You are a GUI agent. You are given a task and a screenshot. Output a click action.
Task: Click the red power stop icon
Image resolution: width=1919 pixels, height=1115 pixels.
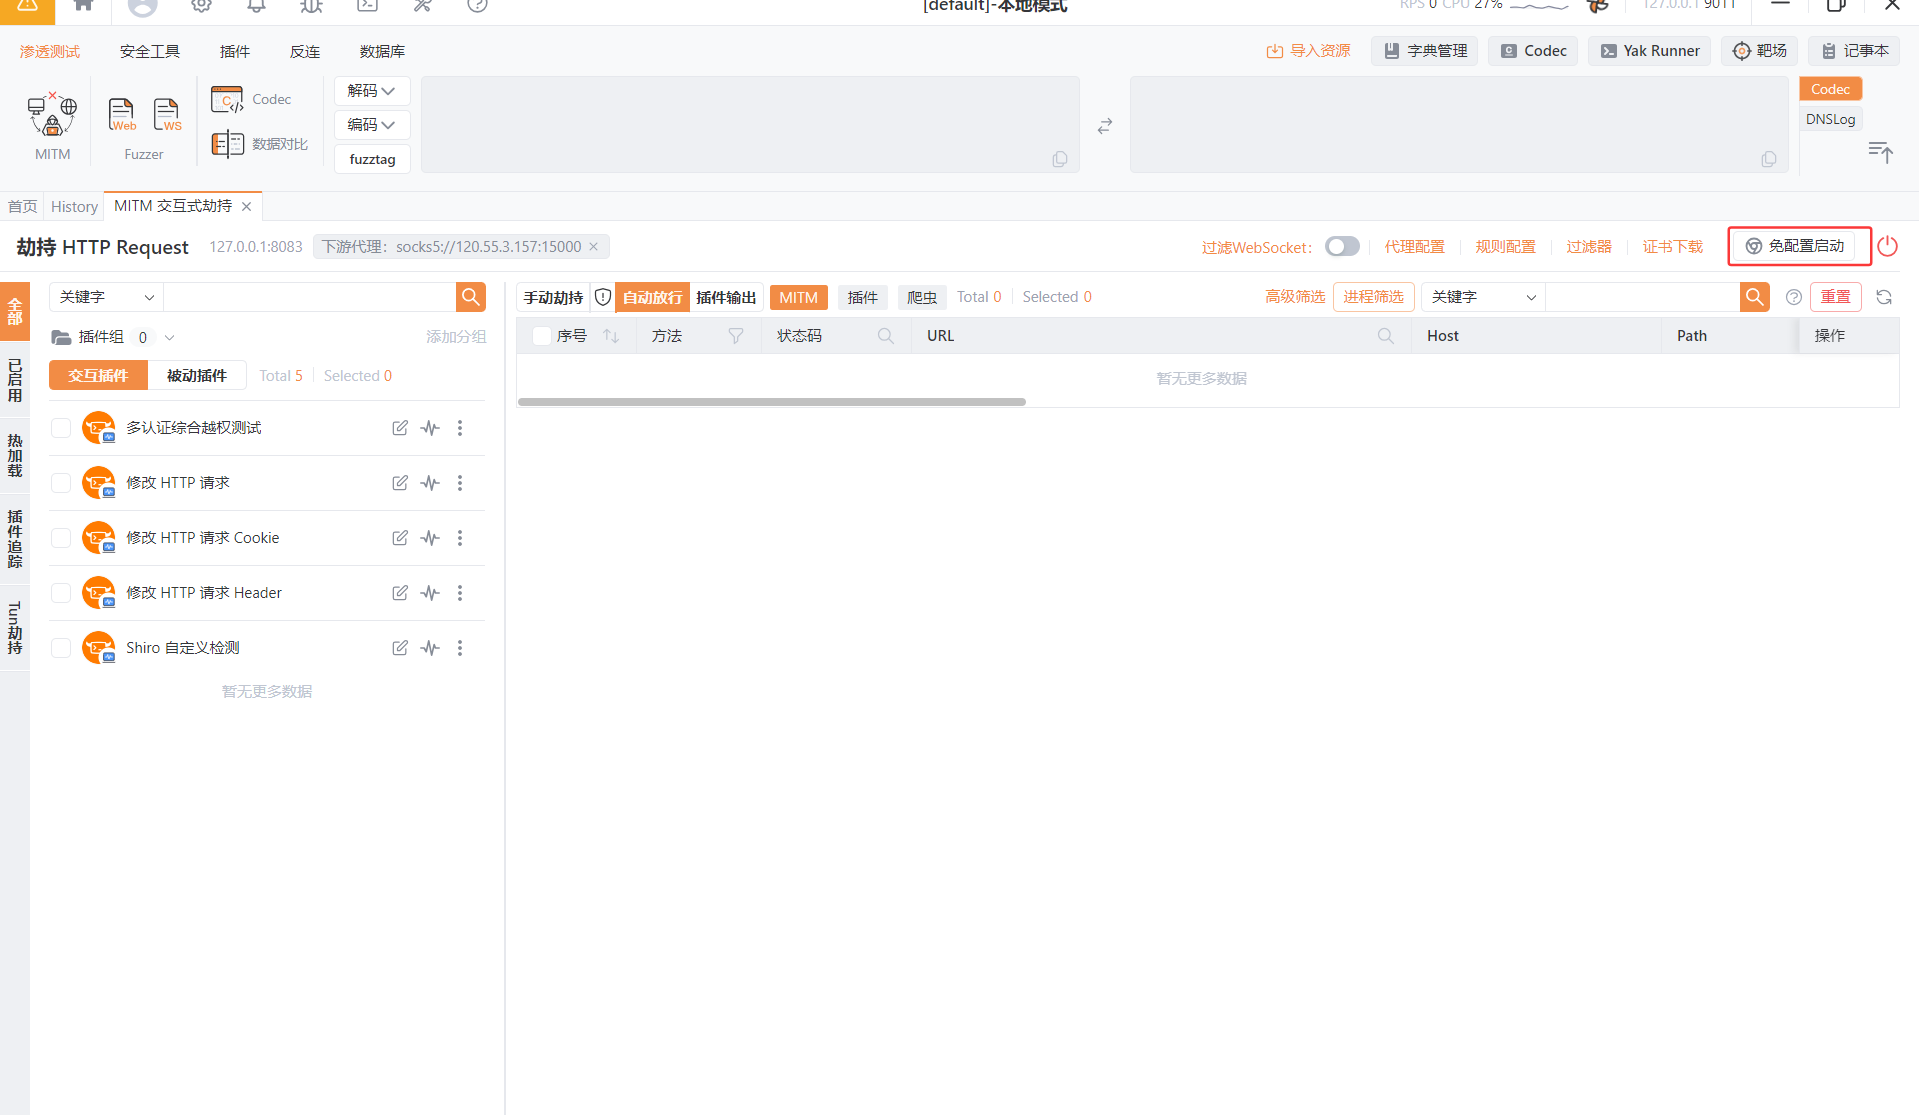tap(1887, 246)
